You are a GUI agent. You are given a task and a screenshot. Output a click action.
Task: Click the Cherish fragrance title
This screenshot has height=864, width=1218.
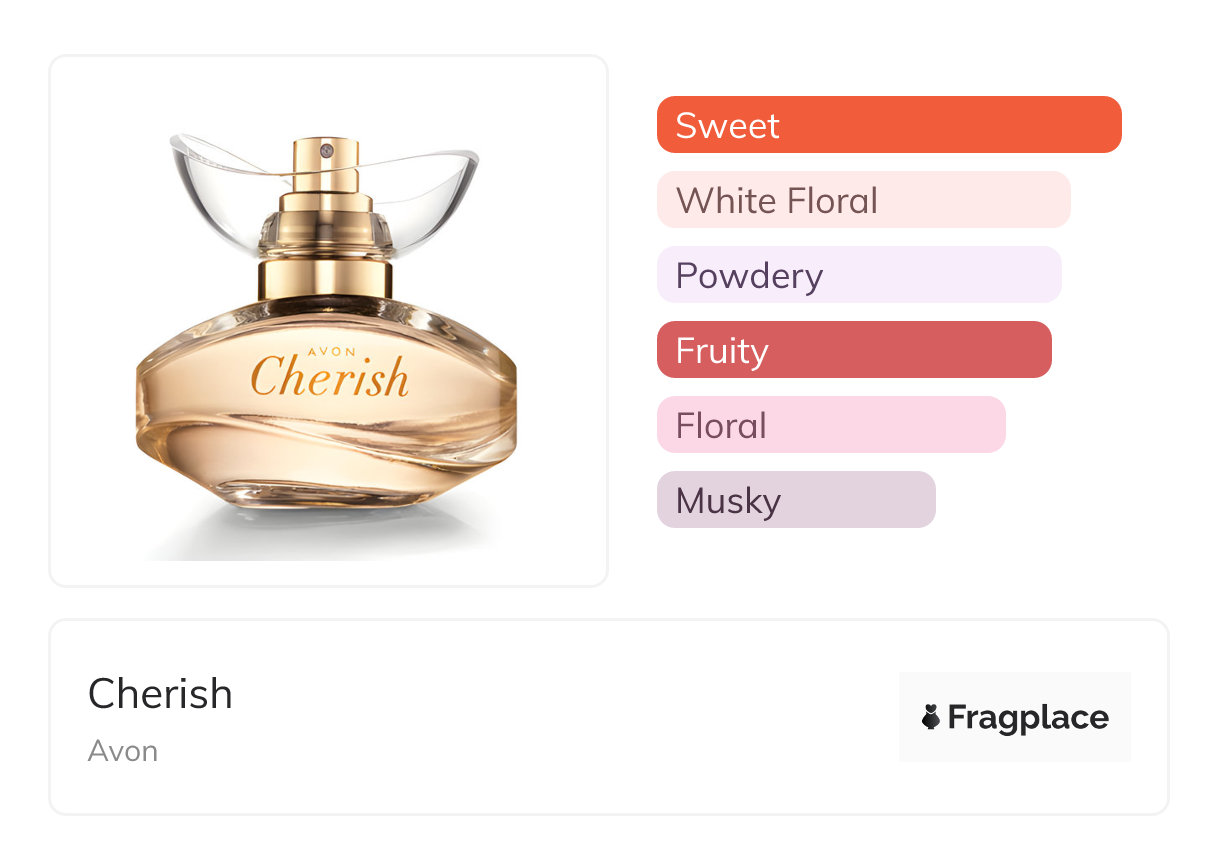(160, 694)
